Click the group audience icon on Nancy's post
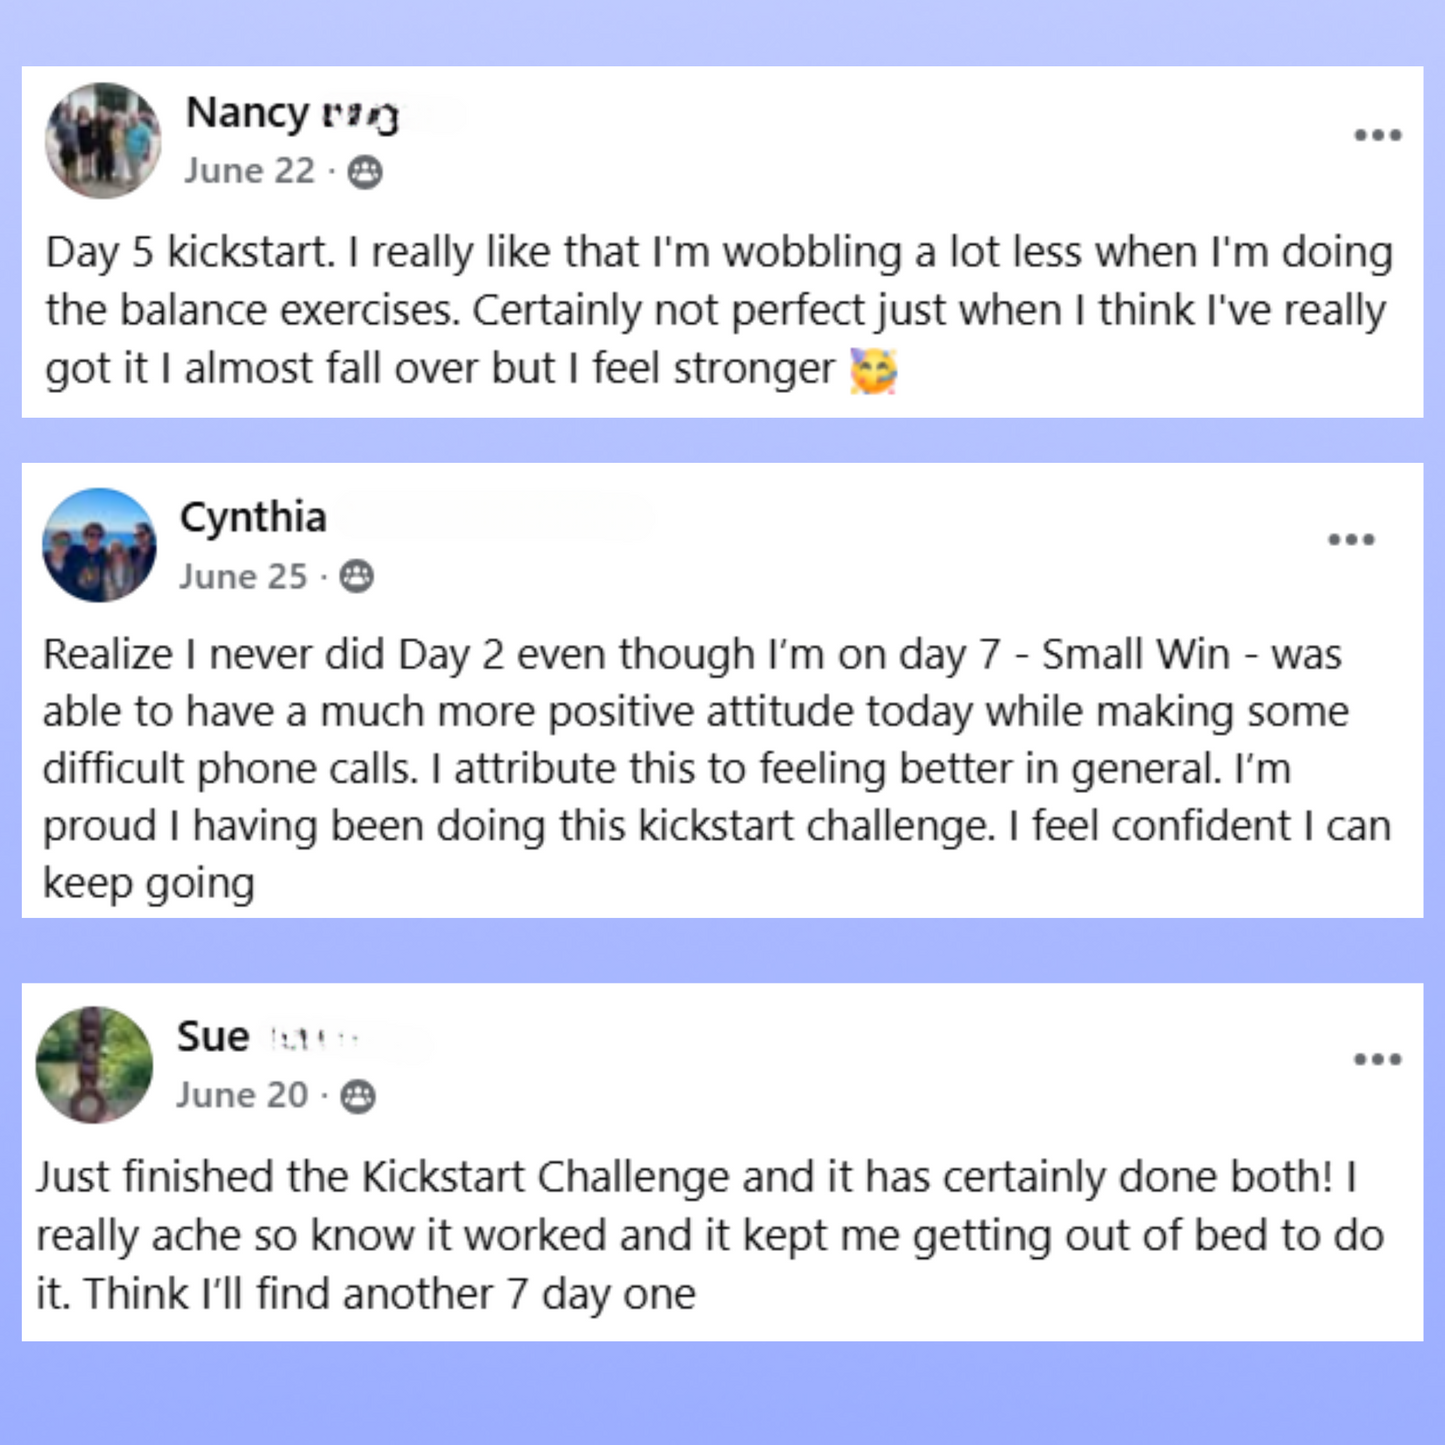 [x=364, y=170]
